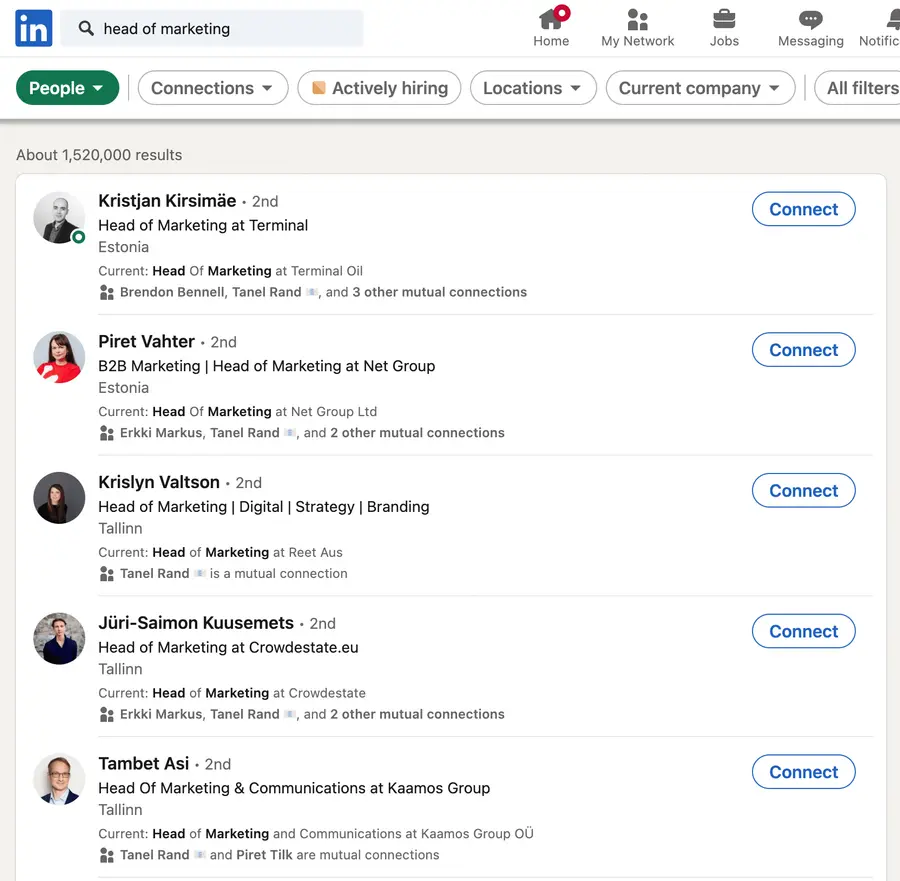Viewport: 900px width, 881px height.
Task: Enable the Actively hiring filter
Action: [379, 88]
